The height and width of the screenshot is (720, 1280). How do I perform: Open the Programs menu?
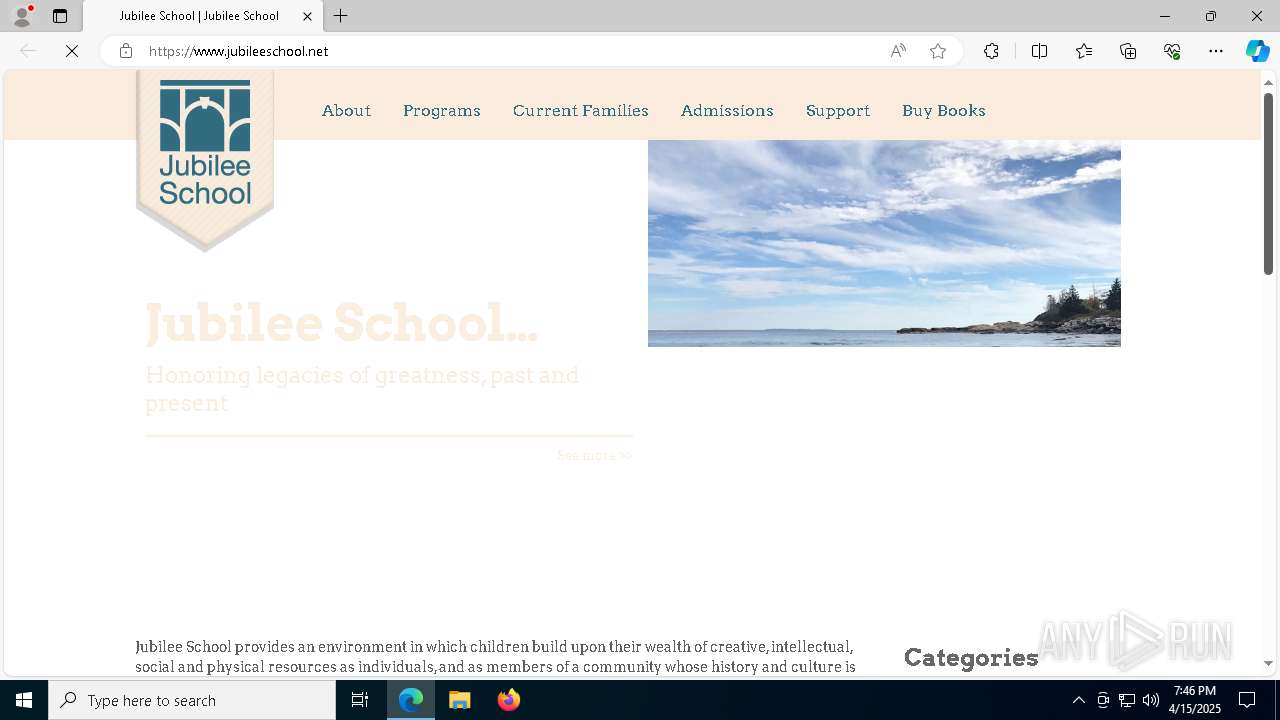click(x=442, y=111)
